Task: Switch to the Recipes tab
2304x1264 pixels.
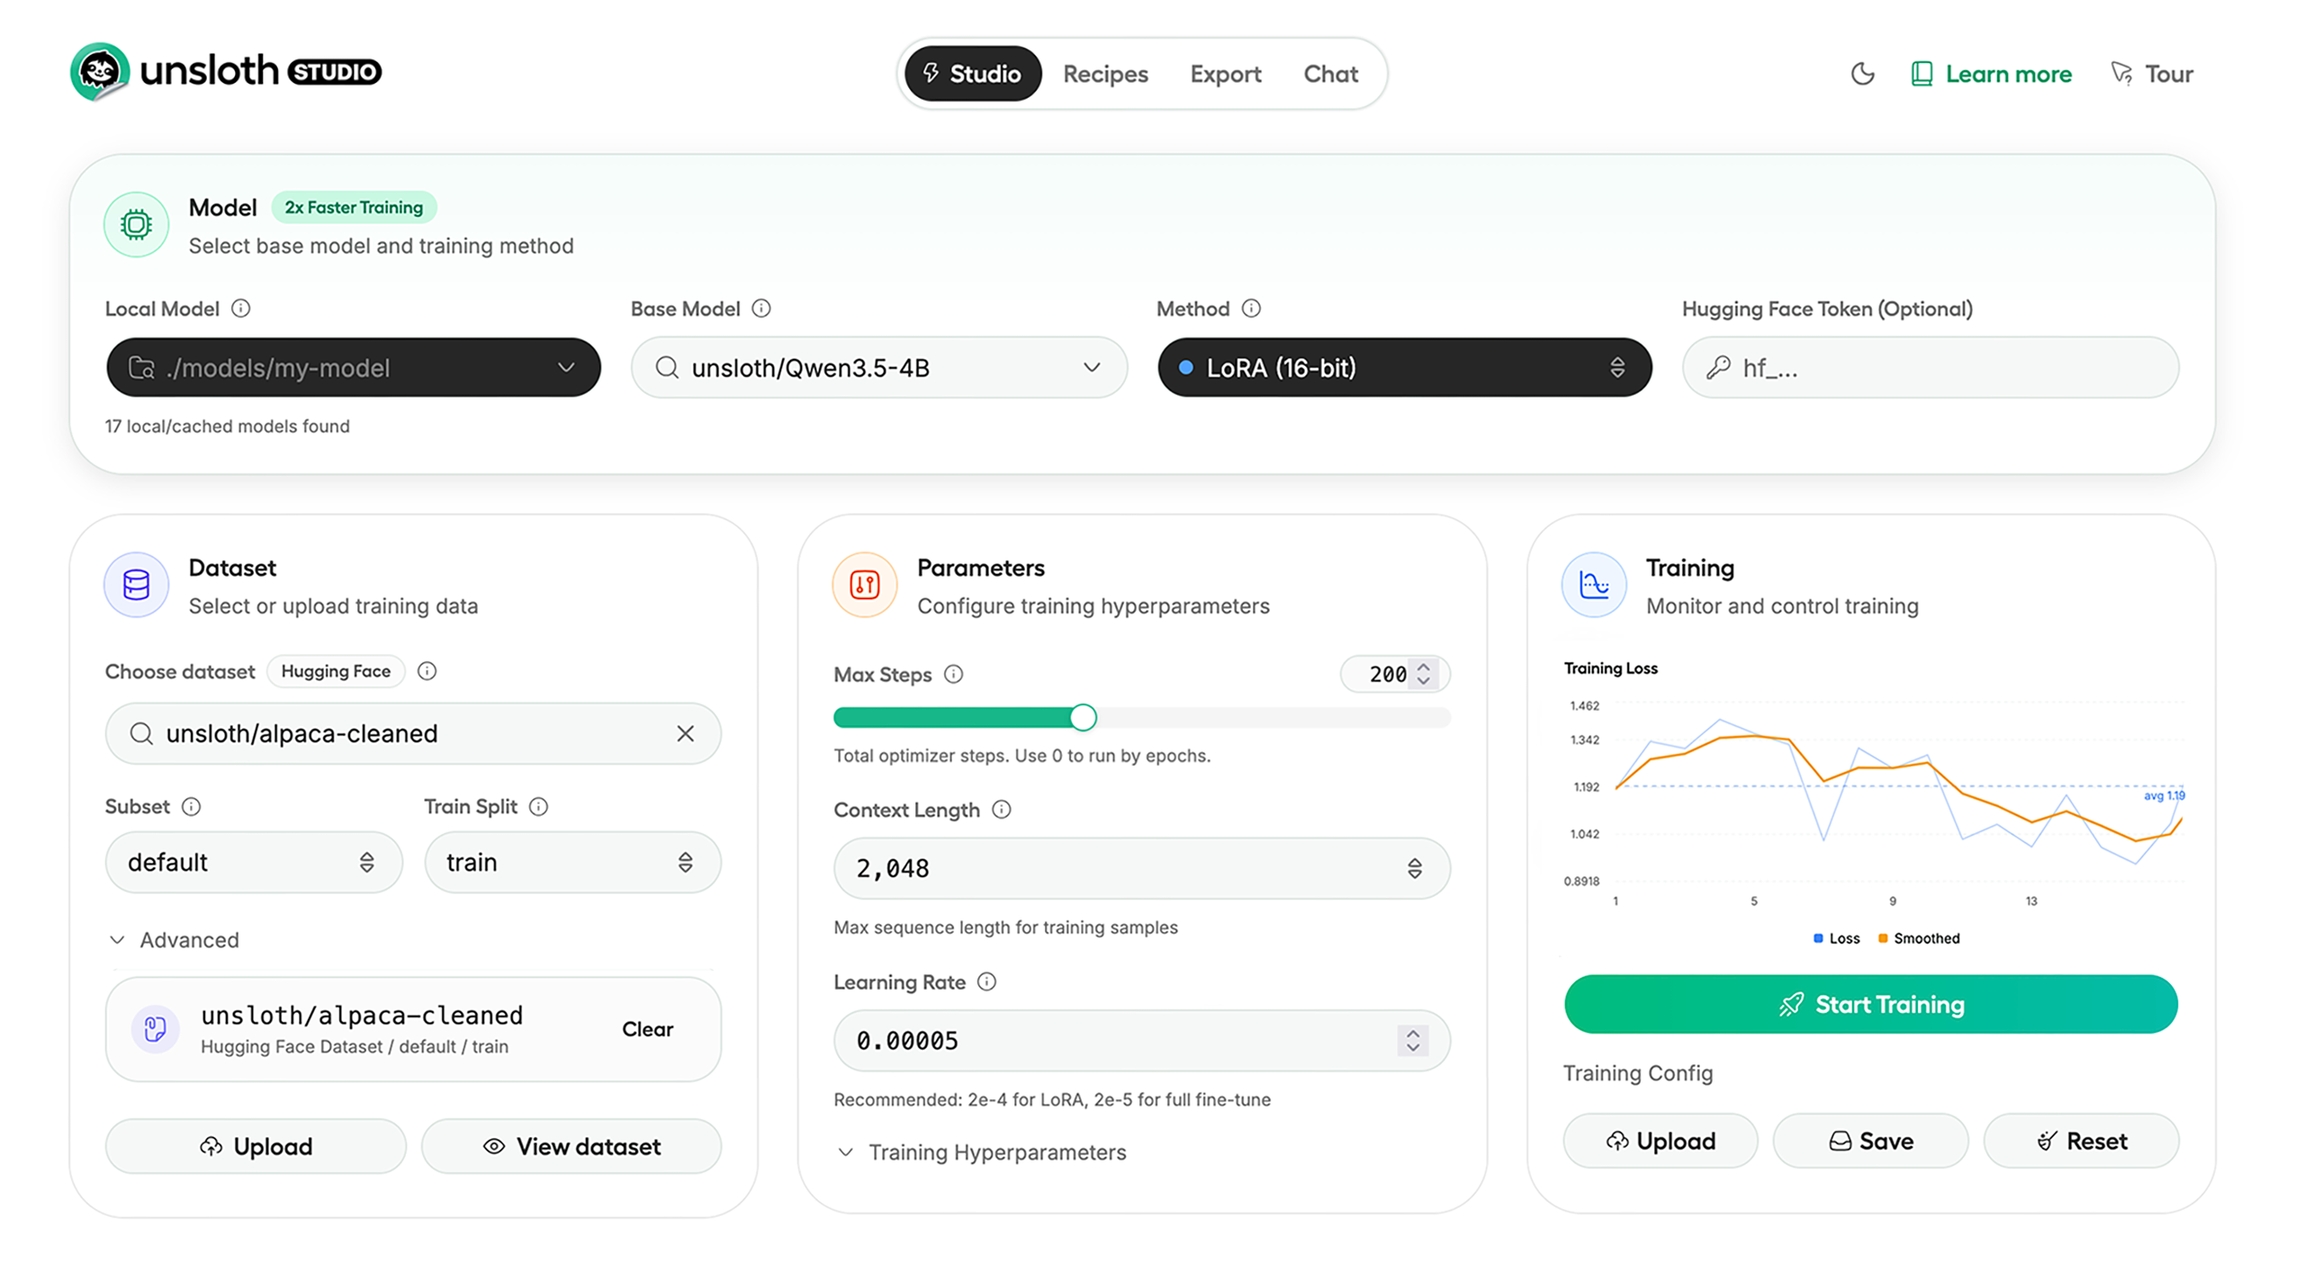Action: click(x=1105, y=73)
